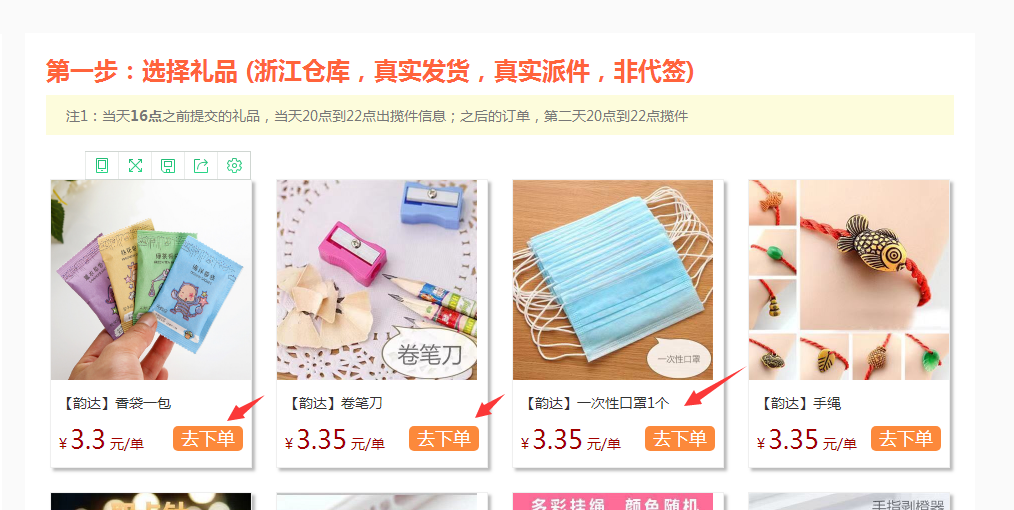Click 去下单 for 卷笔刀

(444, 438)
